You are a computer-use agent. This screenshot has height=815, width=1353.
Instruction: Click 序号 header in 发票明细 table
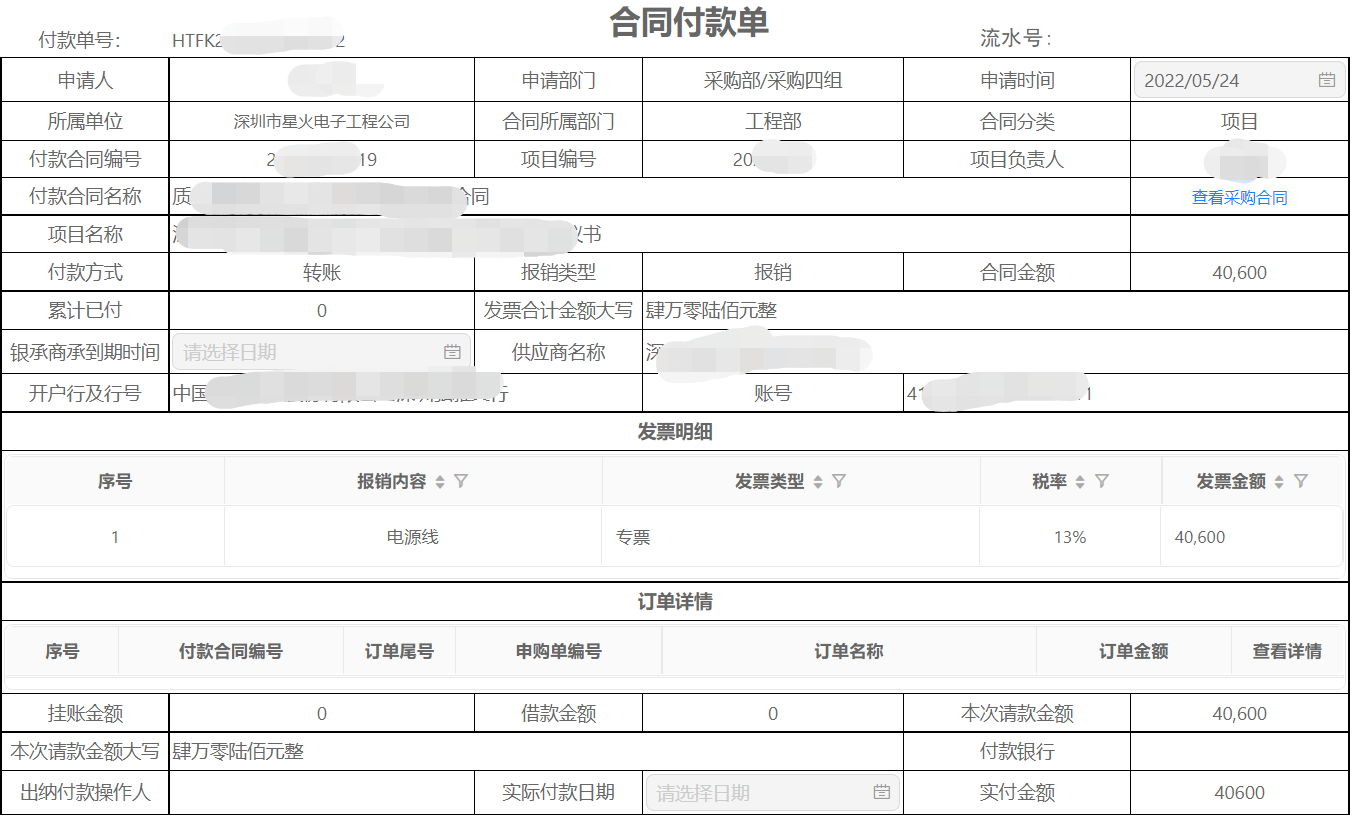pyautogui.click(x=115, y=481)
